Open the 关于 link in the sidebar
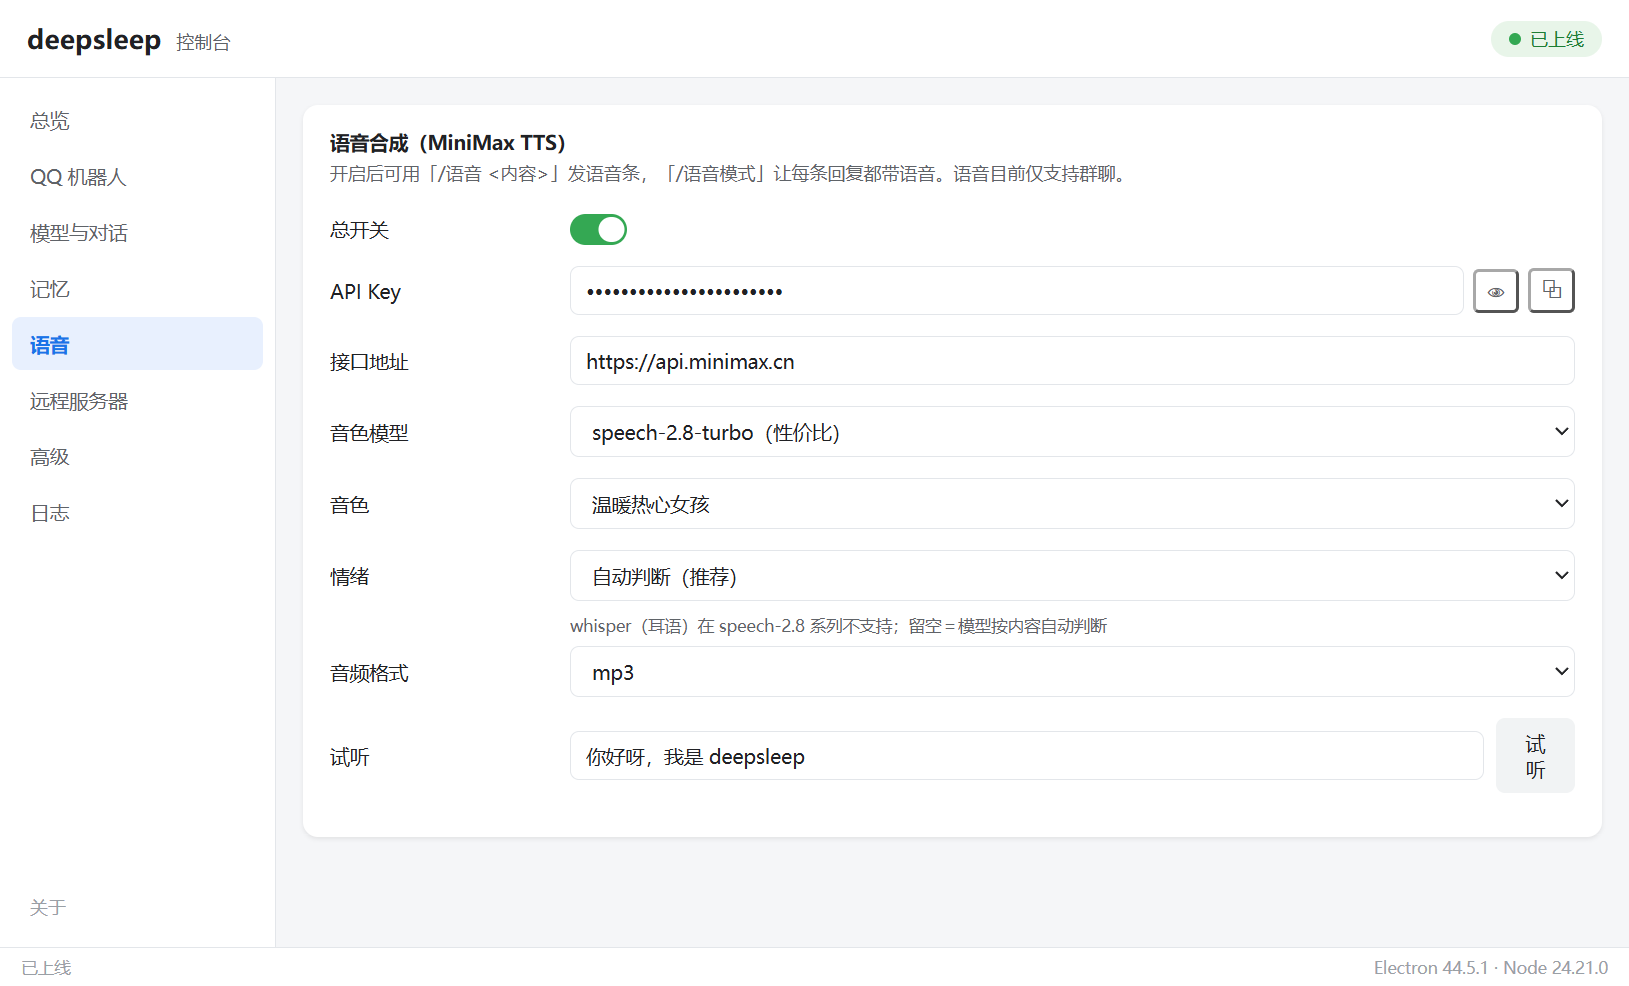1629x986 pixels. (x=48, y=907)
